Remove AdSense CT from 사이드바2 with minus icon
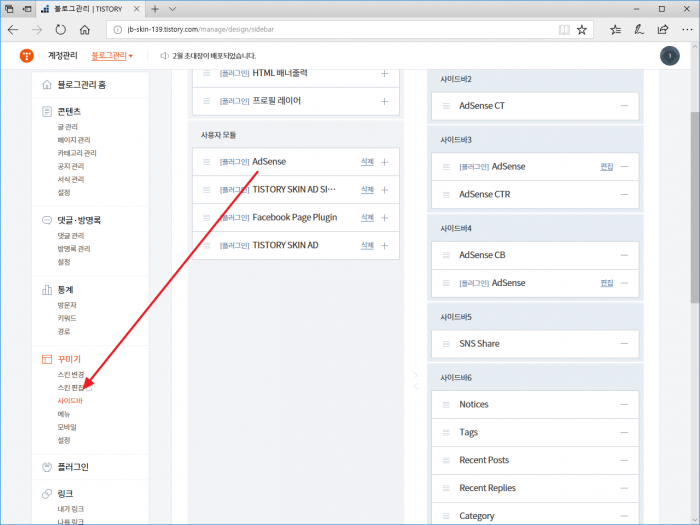The image size is (700, 525). coord(624,105)
